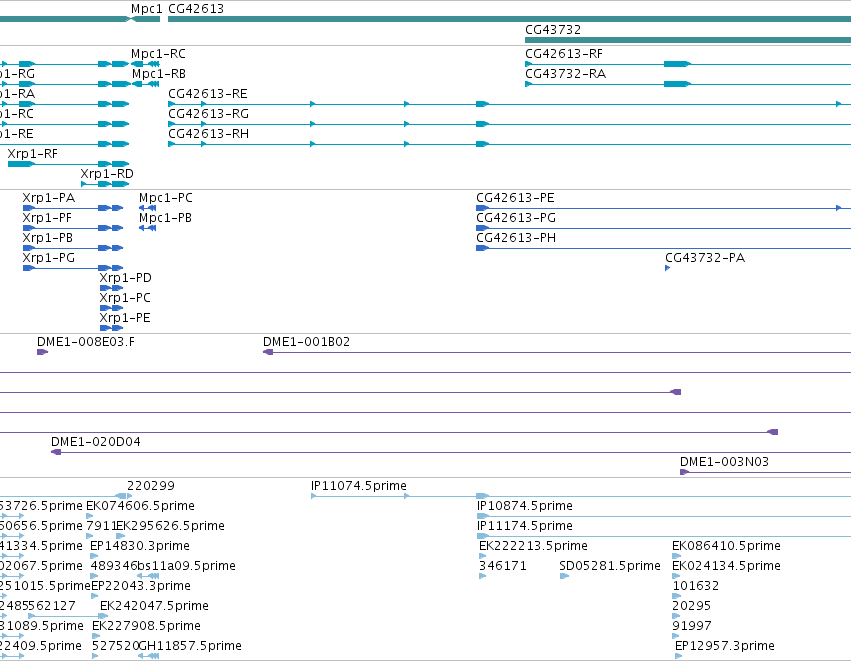Select transcript label Mpc1-RC

coord(158,54)
